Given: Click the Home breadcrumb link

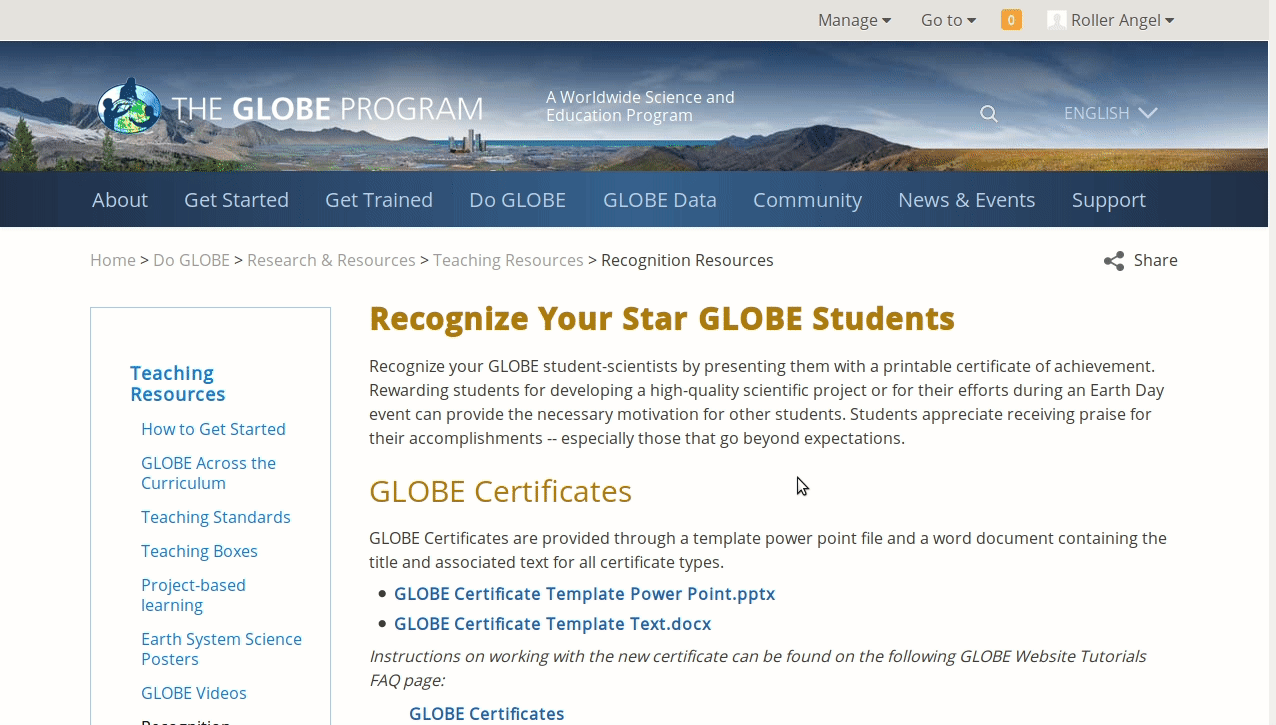Looking at the screenshot, I should tap(112, 260).
